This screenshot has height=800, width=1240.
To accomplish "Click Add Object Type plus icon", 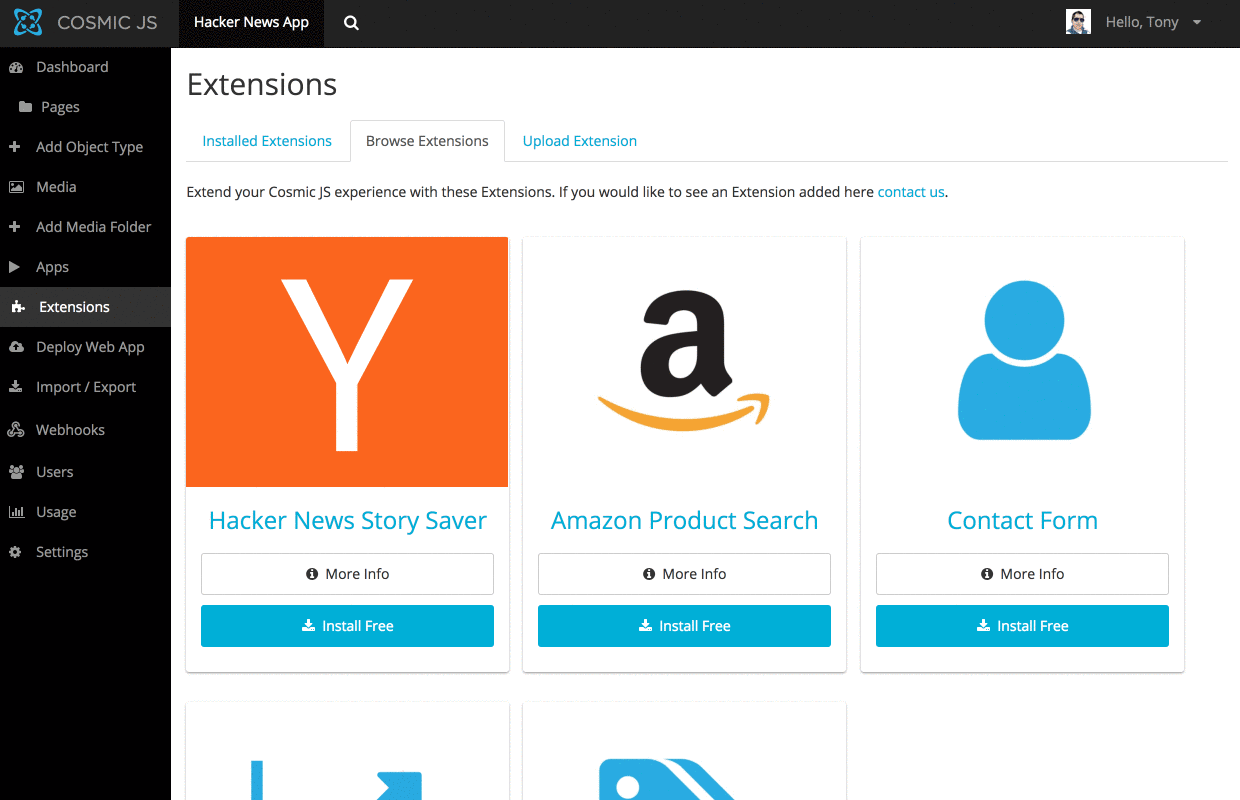I will tap(15, 147).
